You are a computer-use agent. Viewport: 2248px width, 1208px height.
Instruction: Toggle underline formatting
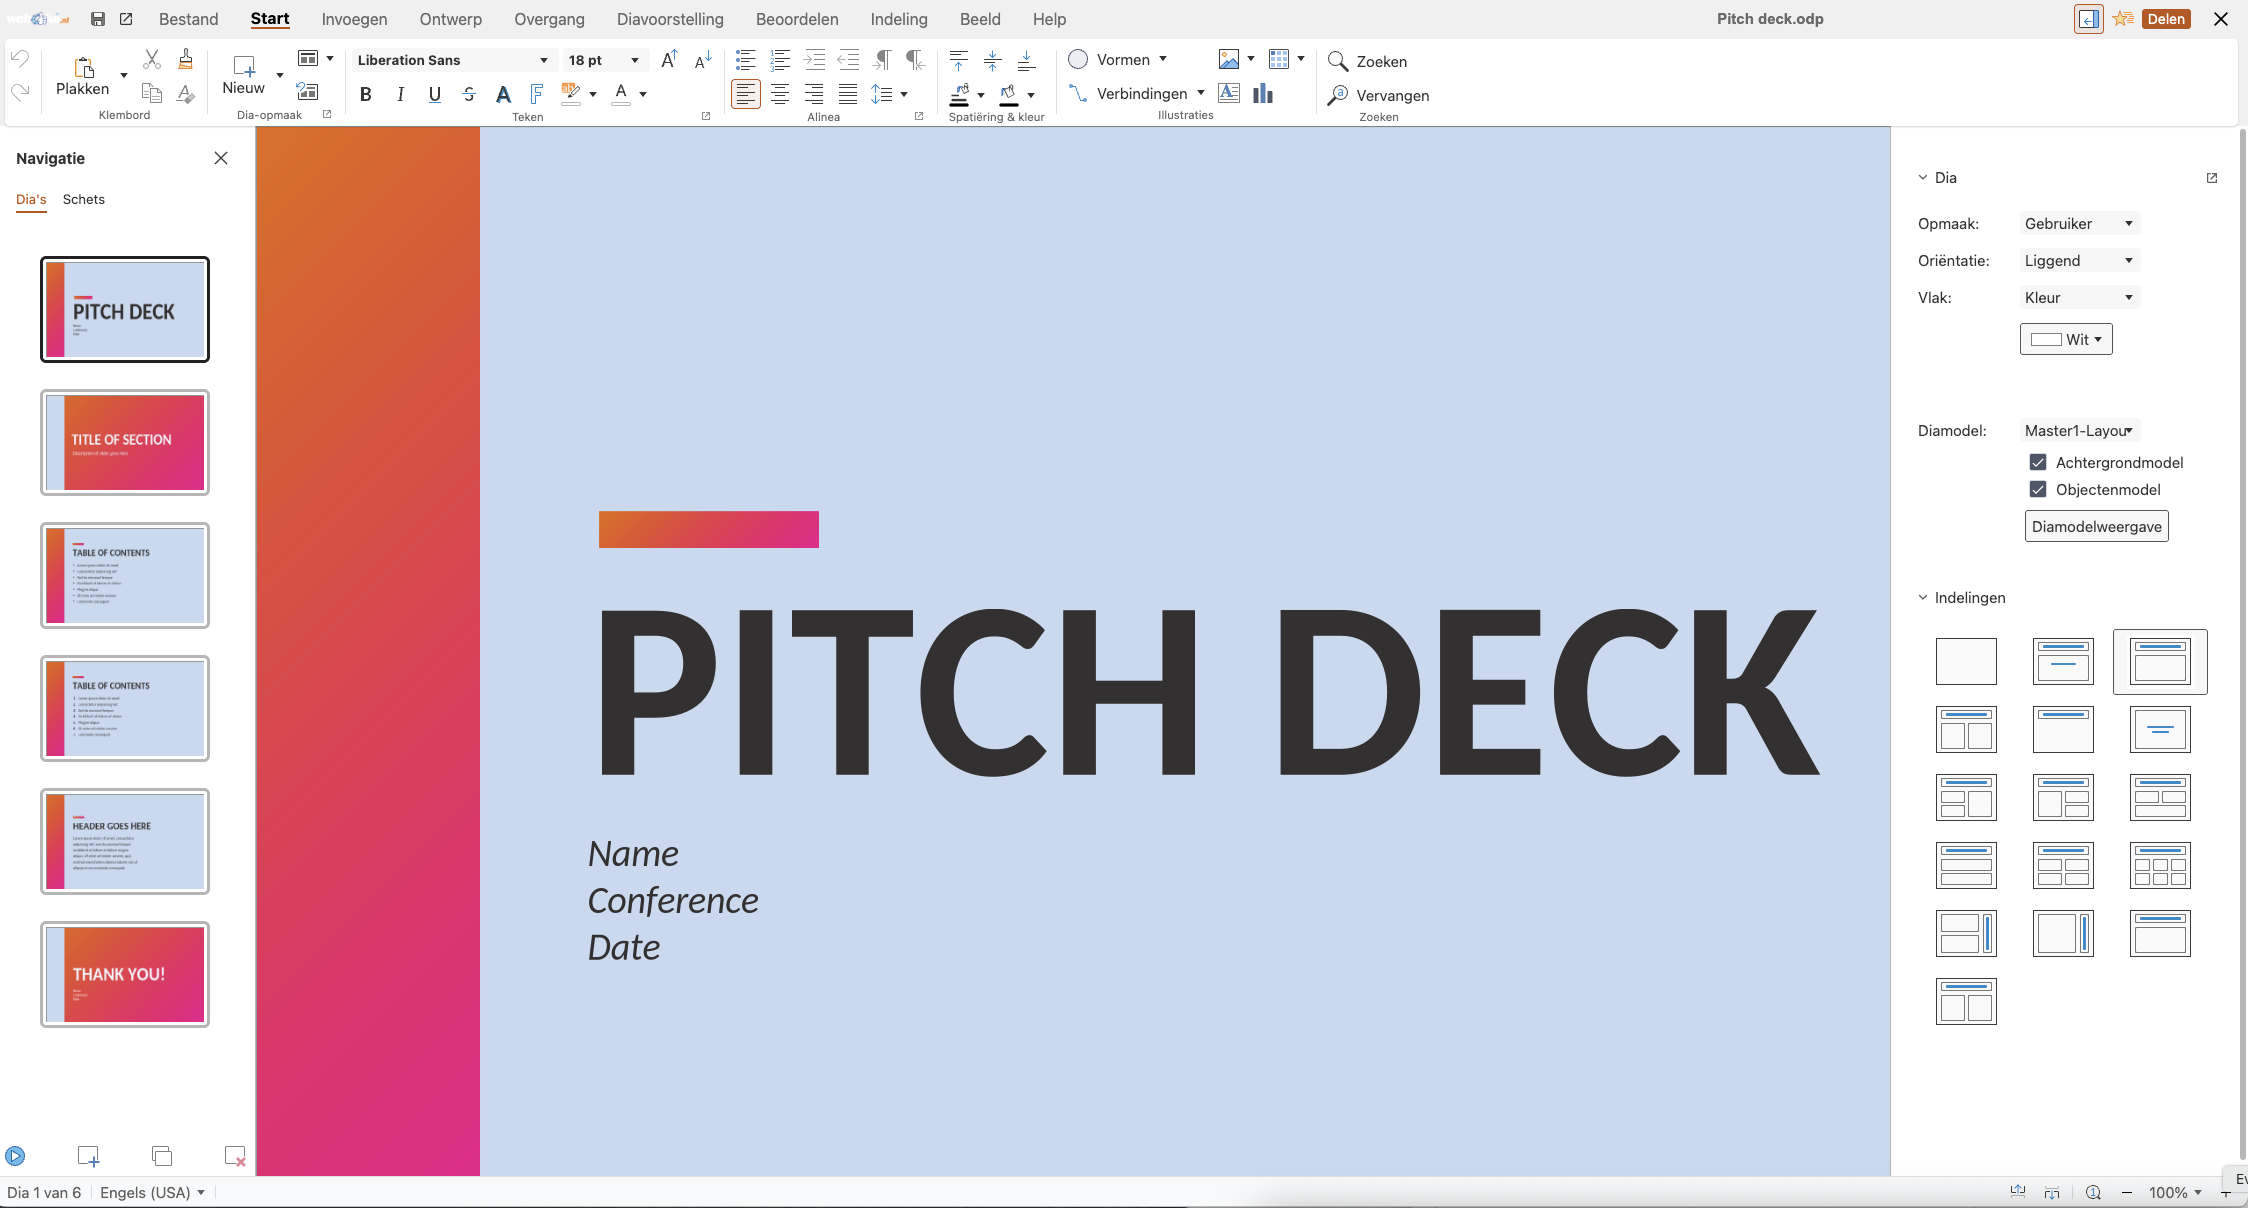click(435, 94)
